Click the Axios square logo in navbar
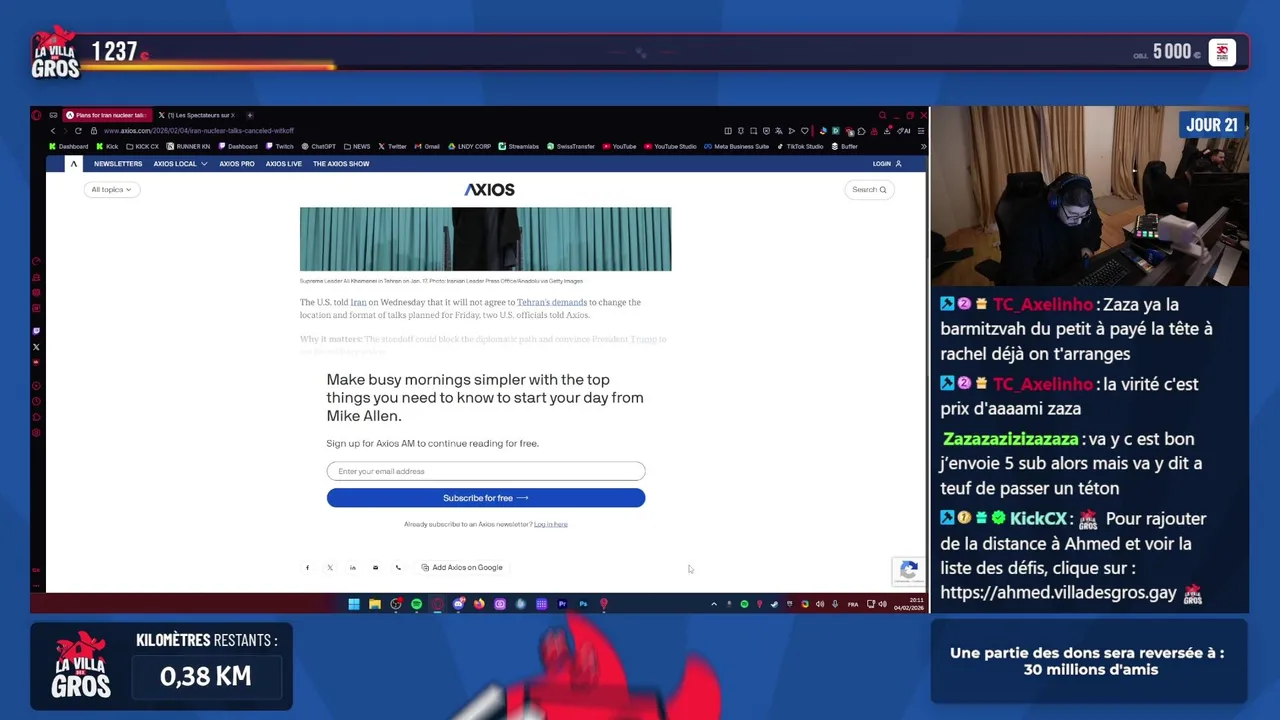 click(73, 164)
